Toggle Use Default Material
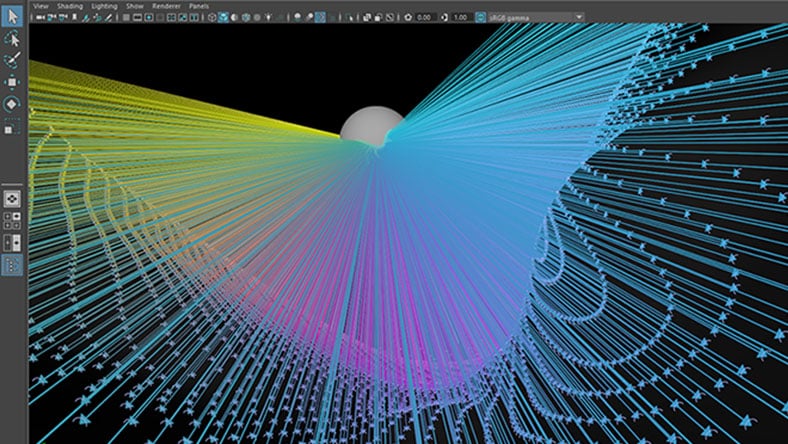Image resolution: width=788 pixels, height=444 pixels. pos(234,18)
